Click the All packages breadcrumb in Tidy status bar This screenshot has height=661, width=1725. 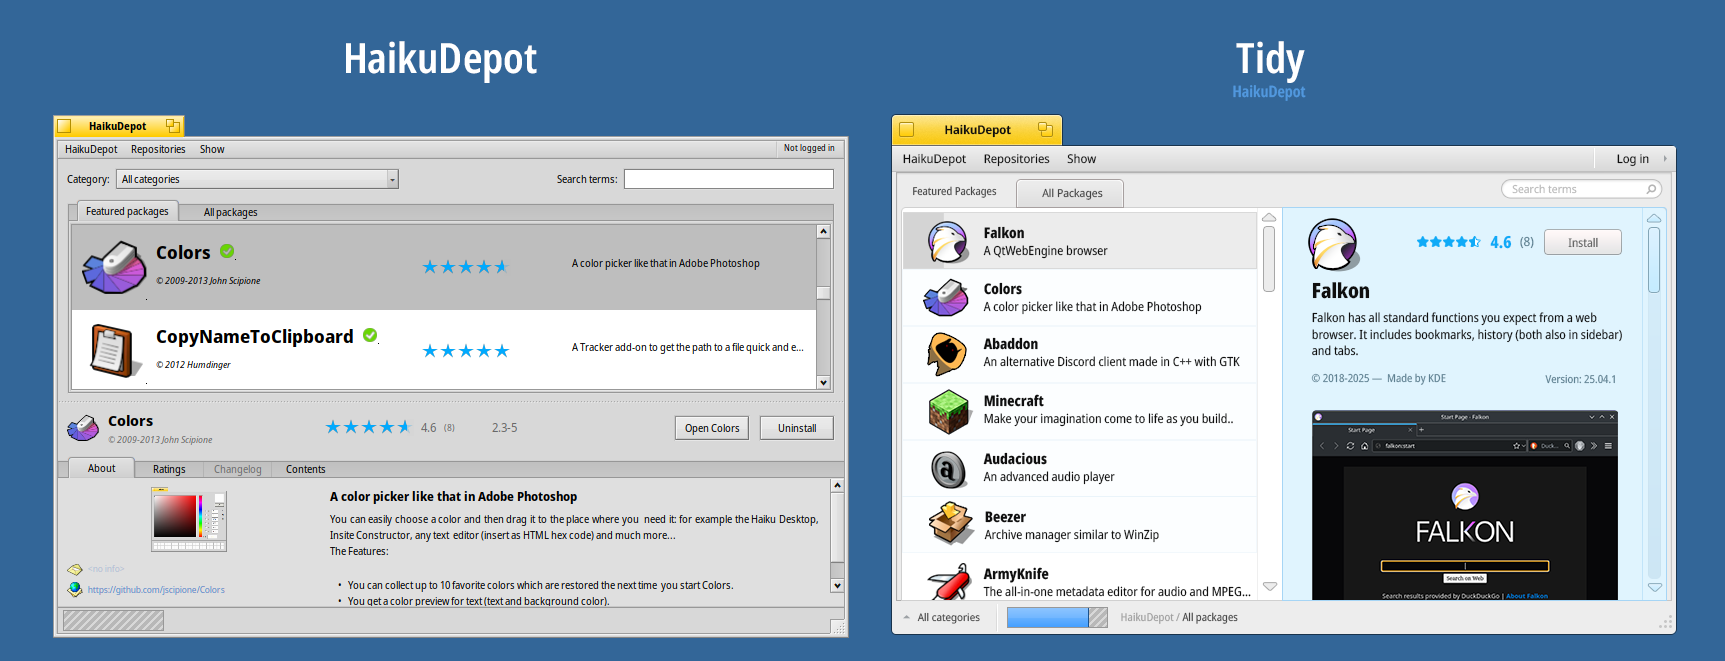pyautogui.click(x=1210, y=617)
